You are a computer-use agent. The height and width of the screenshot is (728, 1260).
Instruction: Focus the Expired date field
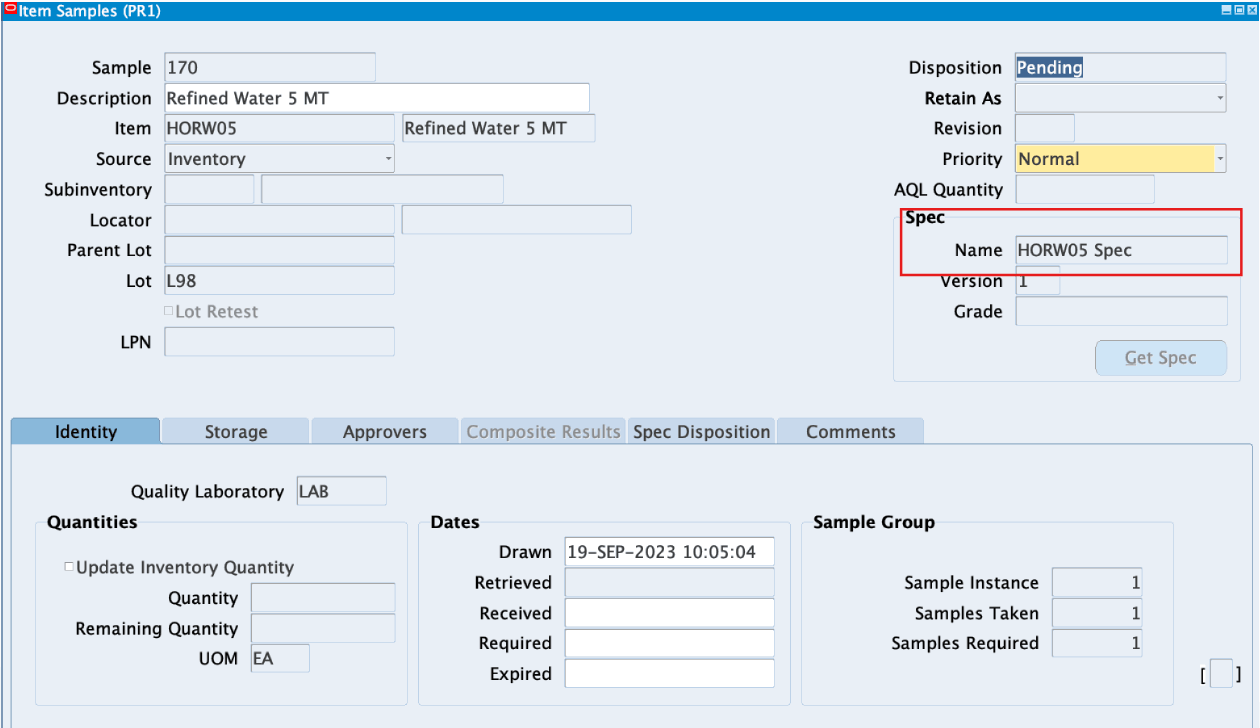coord(669,674)
